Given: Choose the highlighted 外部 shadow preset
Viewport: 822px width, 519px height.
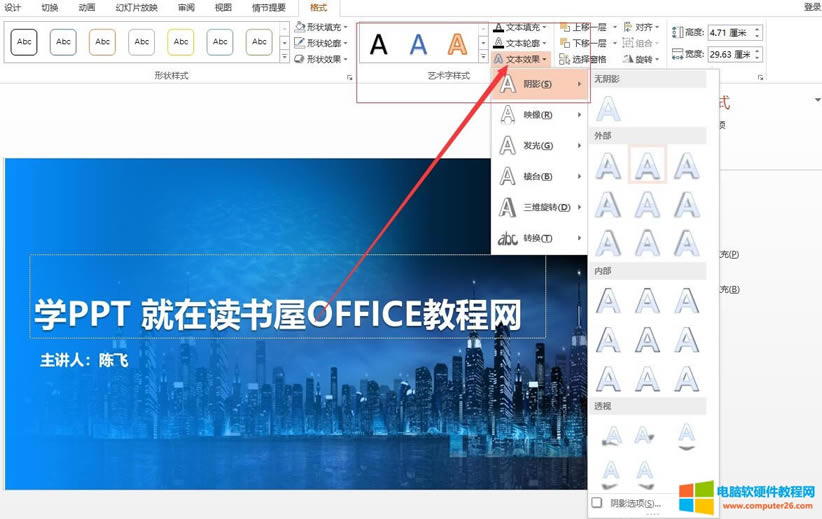Looking at the screenshot, I should 647,166.
